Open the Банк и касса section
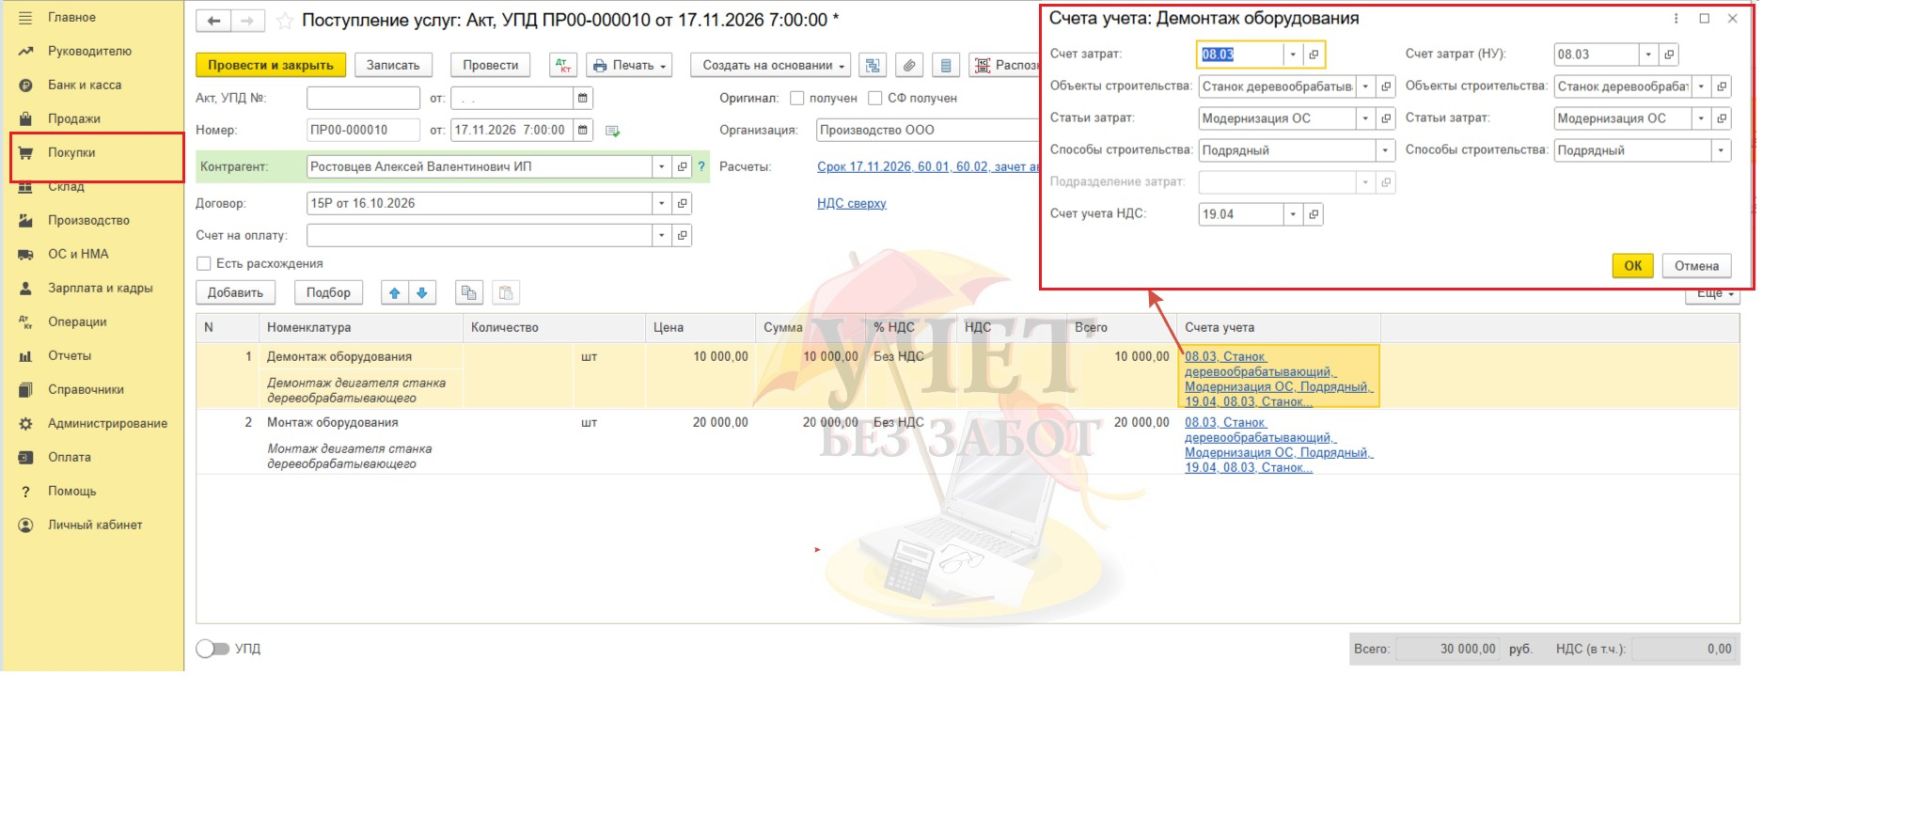Screen dimensions: 1920x816 pos(96,85)
